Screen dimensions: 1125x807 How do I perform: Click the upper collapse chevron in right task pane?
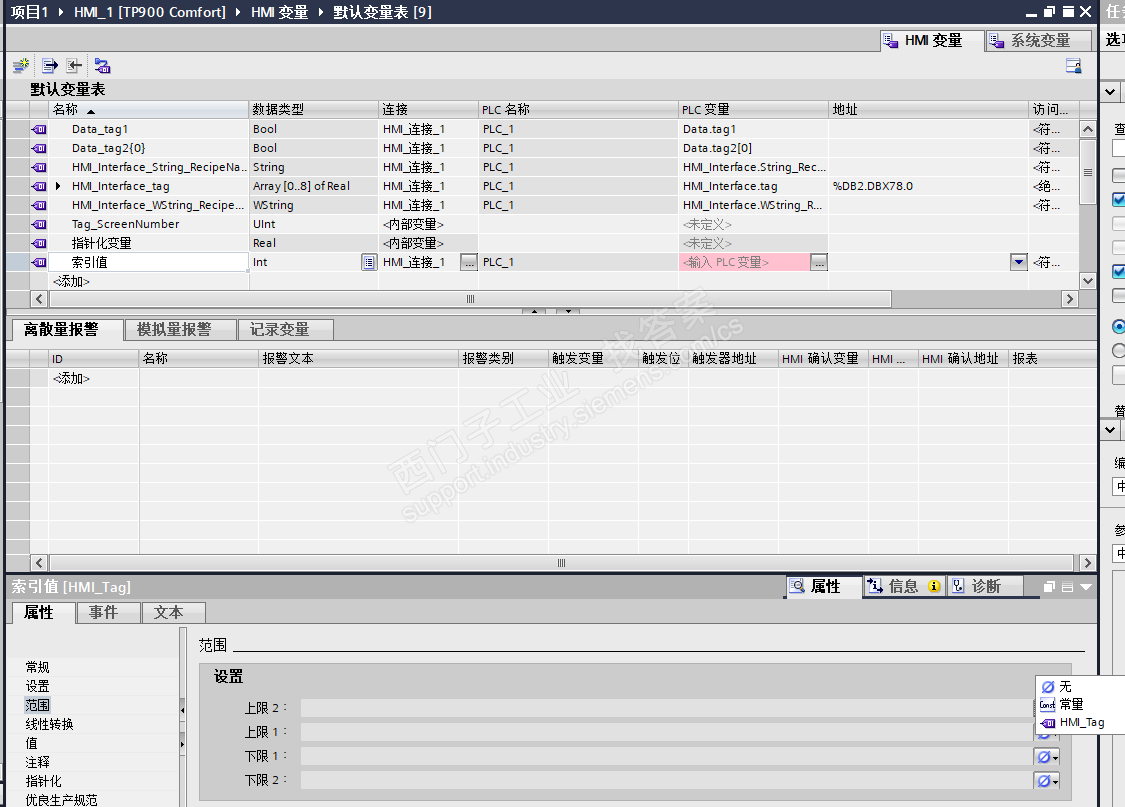click(x=1110, y=92)
